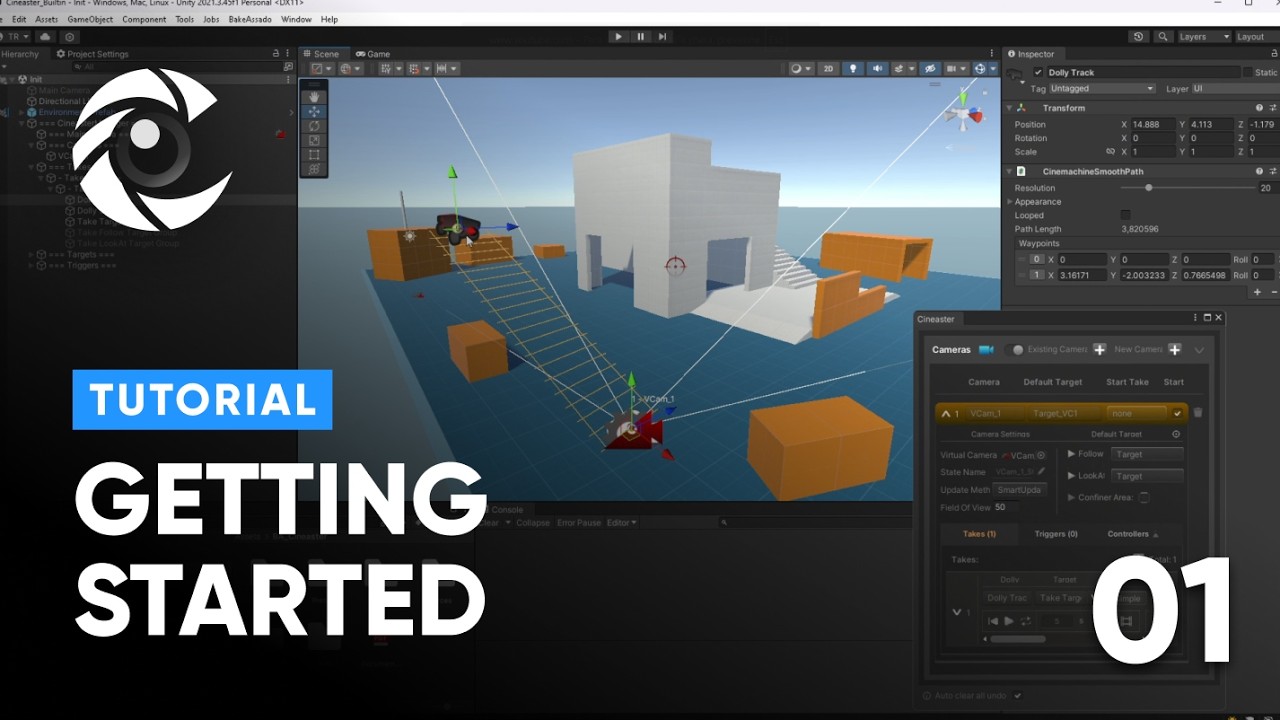This screenshot has height=720, width=1280.
Task: Collapse the VCam_1 camera row caret
Action: (x=946, y=413)
